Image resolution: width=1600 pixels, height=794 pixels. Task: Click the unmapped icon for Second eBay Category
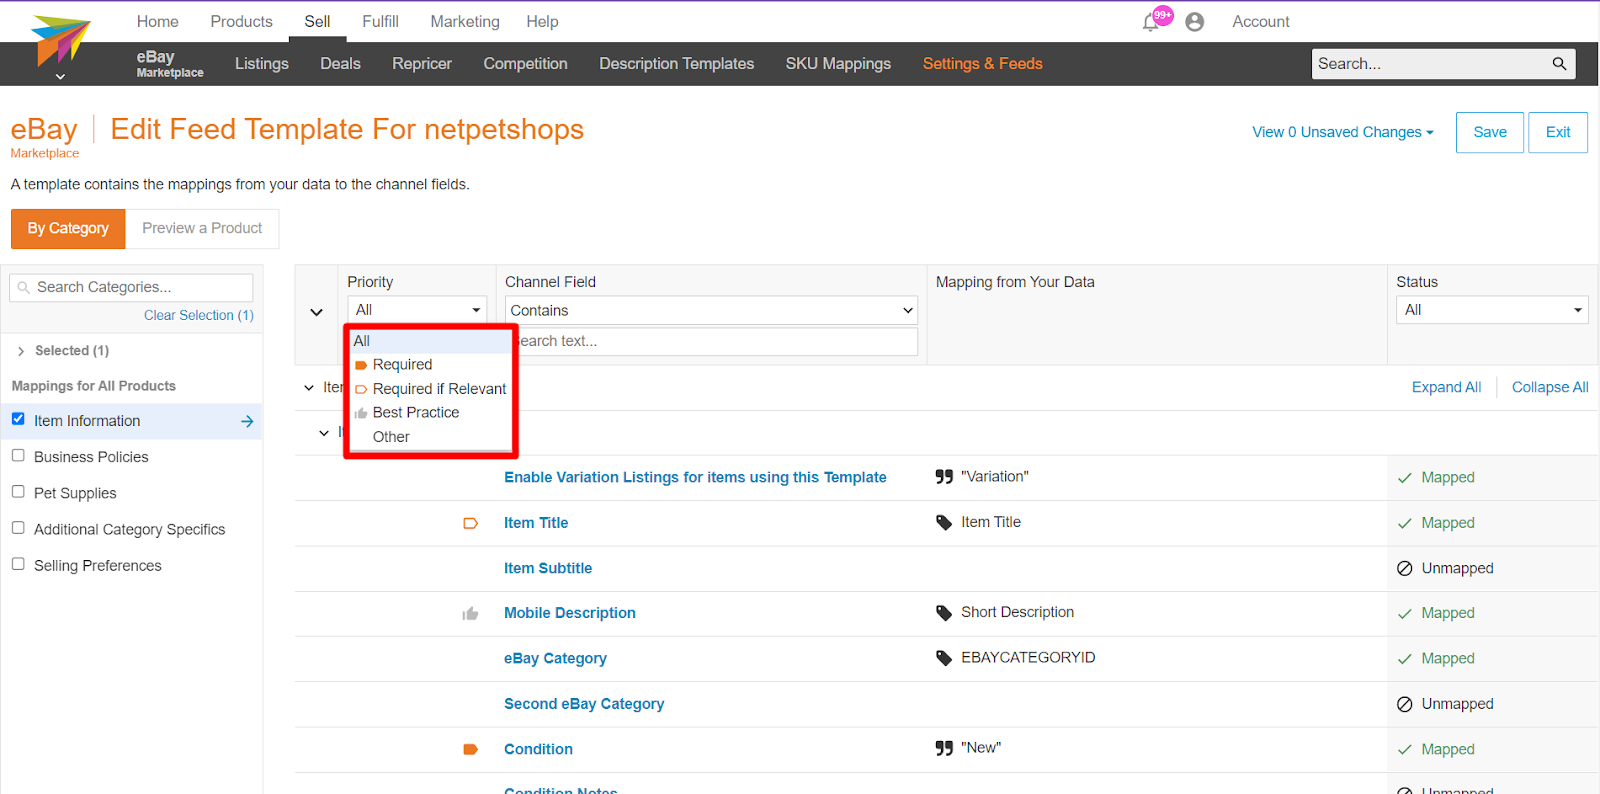point(1405,704)
